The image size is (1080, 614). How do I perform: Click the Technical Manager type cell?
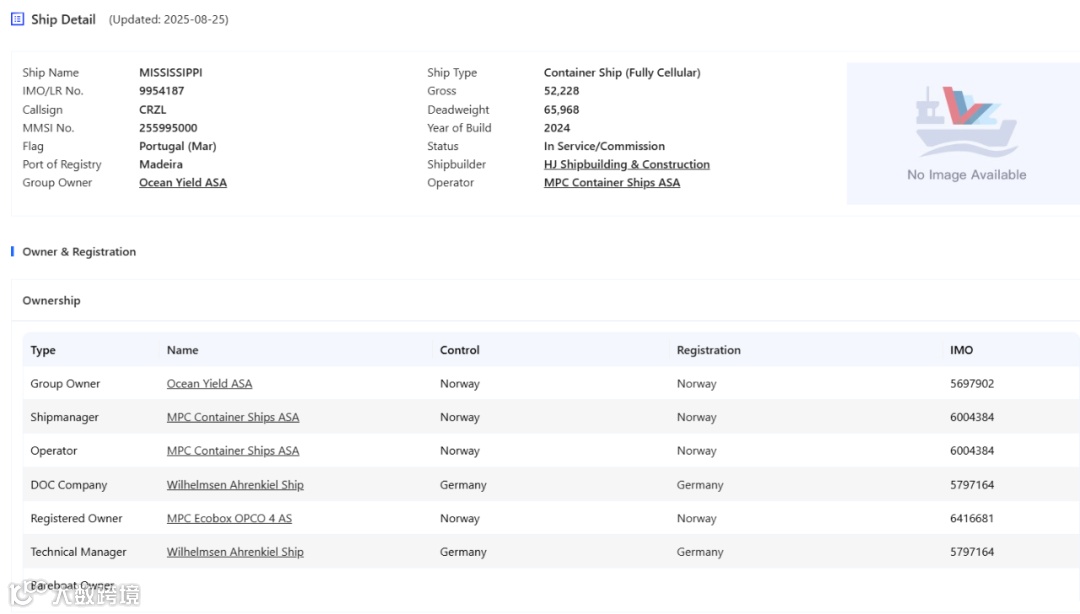coord(79,553)
